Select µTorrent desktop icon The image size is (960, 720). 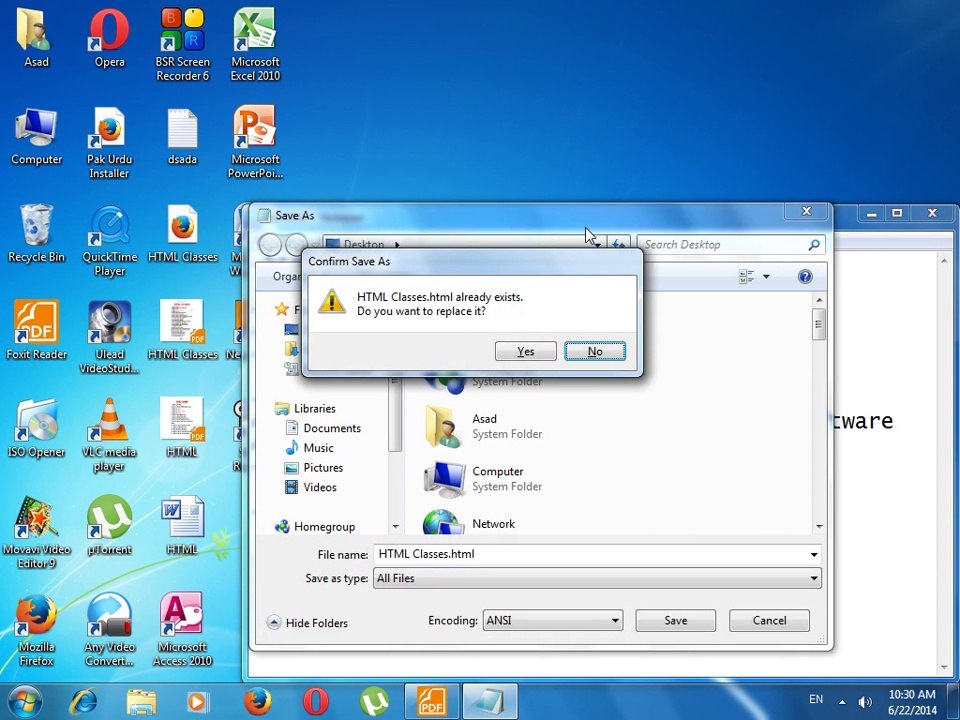click(109, 525)
